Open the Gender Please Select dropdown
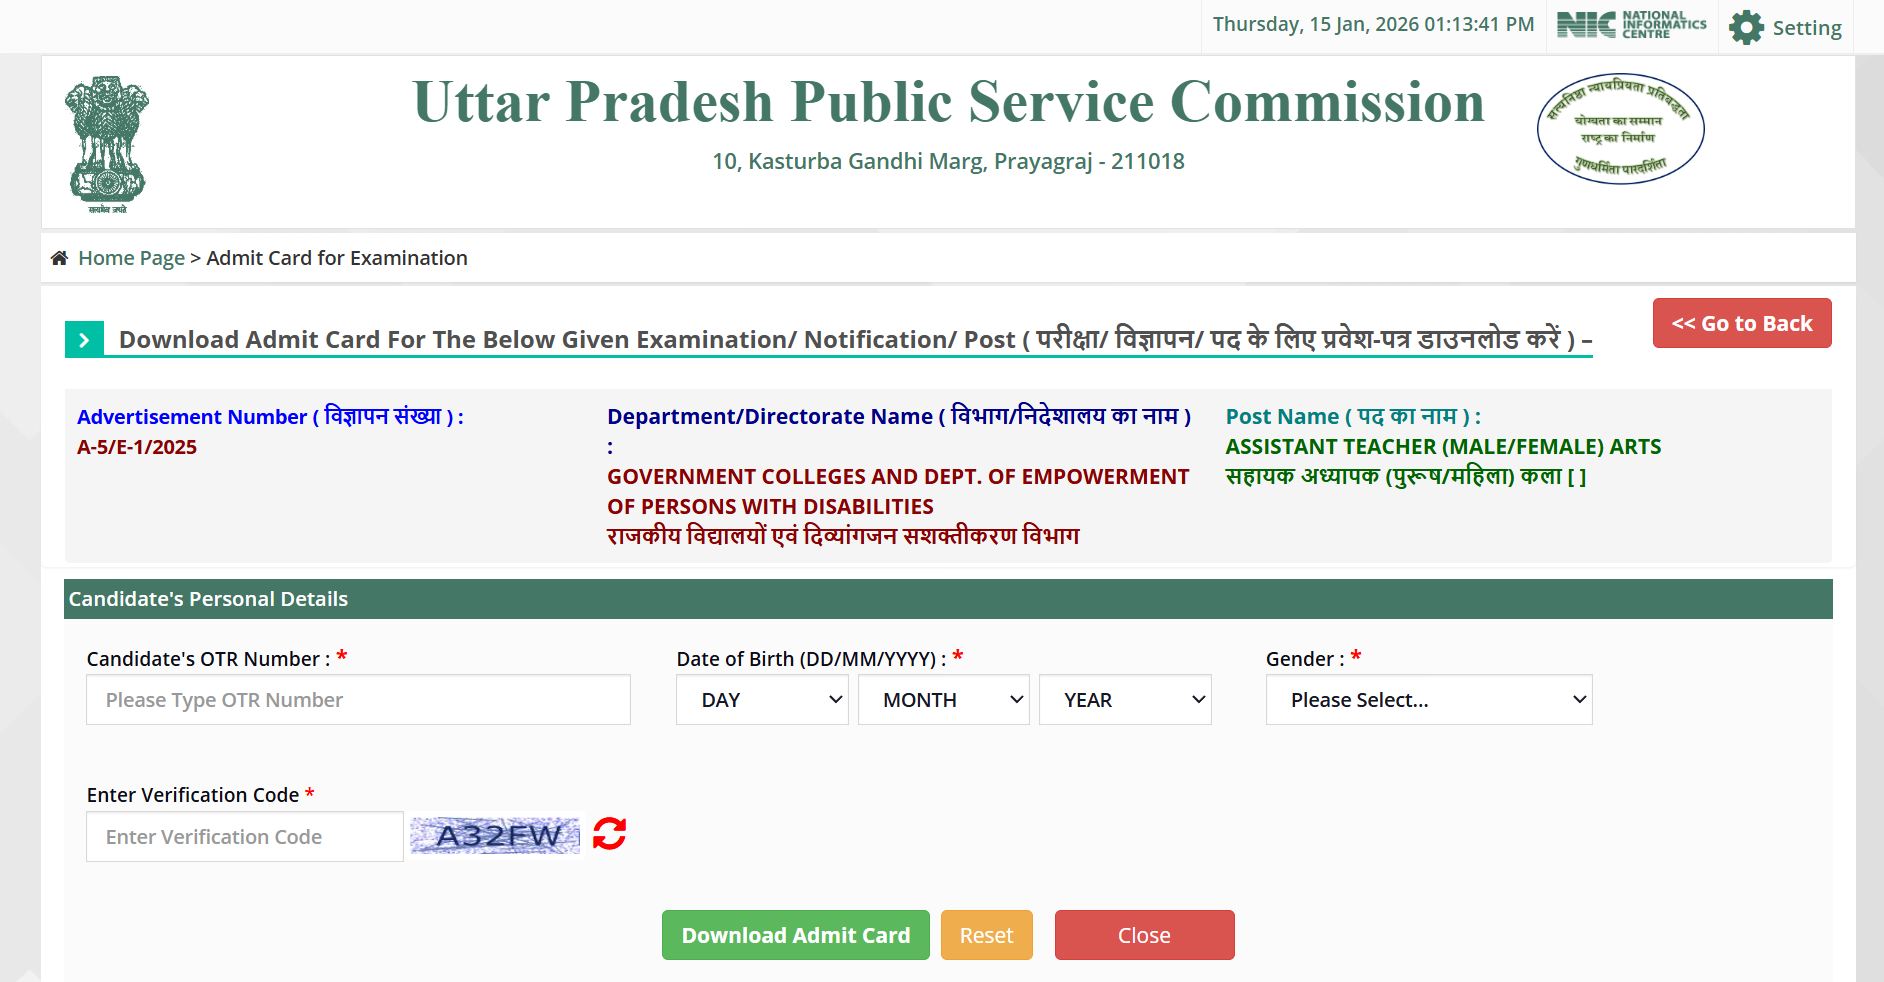This screenshot has height=982, width=1884. click(x=1428, y=699)
